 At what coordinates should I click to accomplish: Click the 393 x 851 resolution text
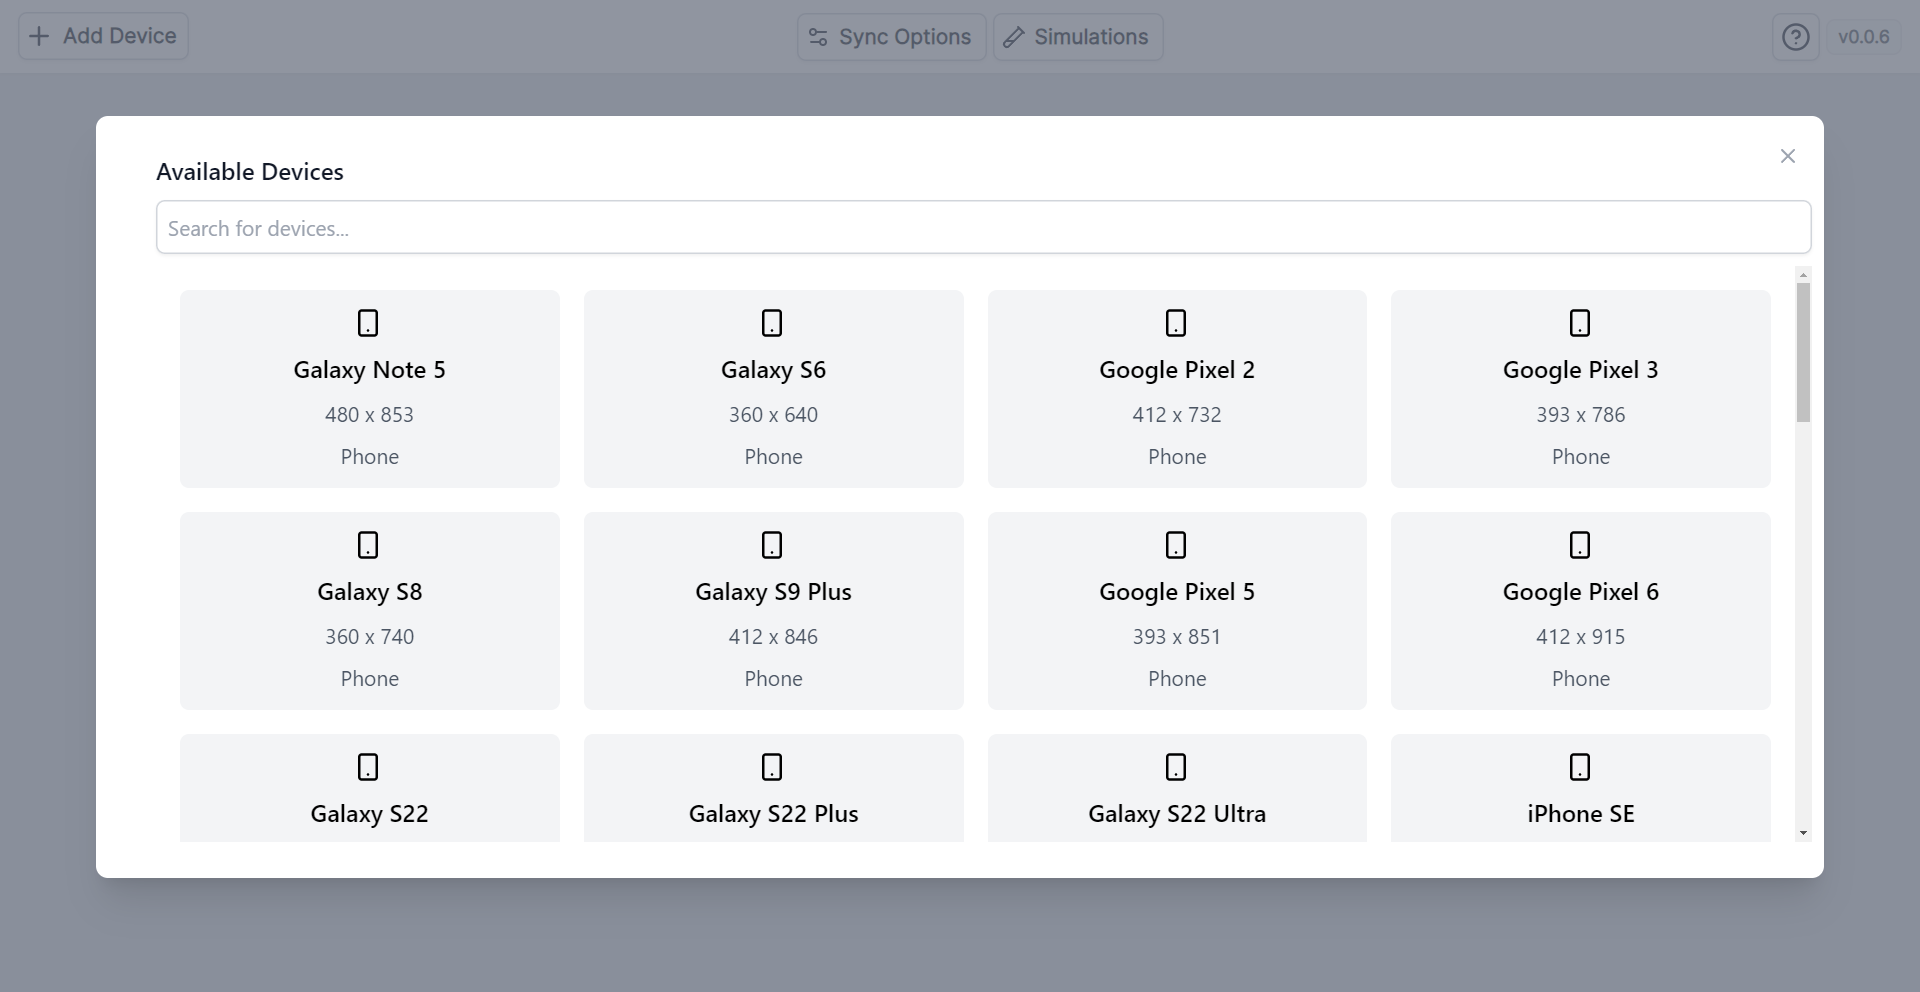pyautogui.click(x=1177, y=637)
